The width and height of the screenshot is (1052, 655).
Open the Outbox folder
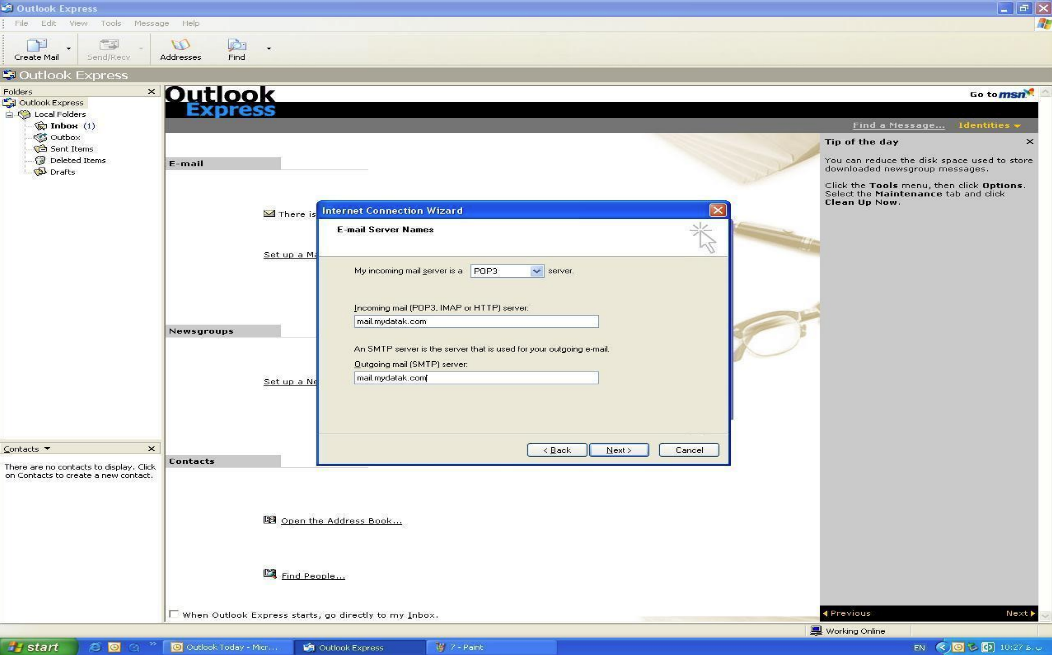click(65, 138)
